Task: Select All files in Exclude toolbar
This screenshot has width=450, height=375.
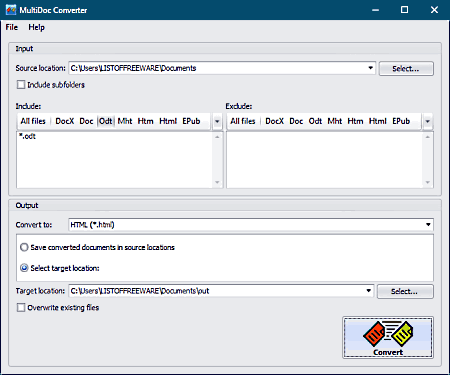Action: tap(243, 121)
